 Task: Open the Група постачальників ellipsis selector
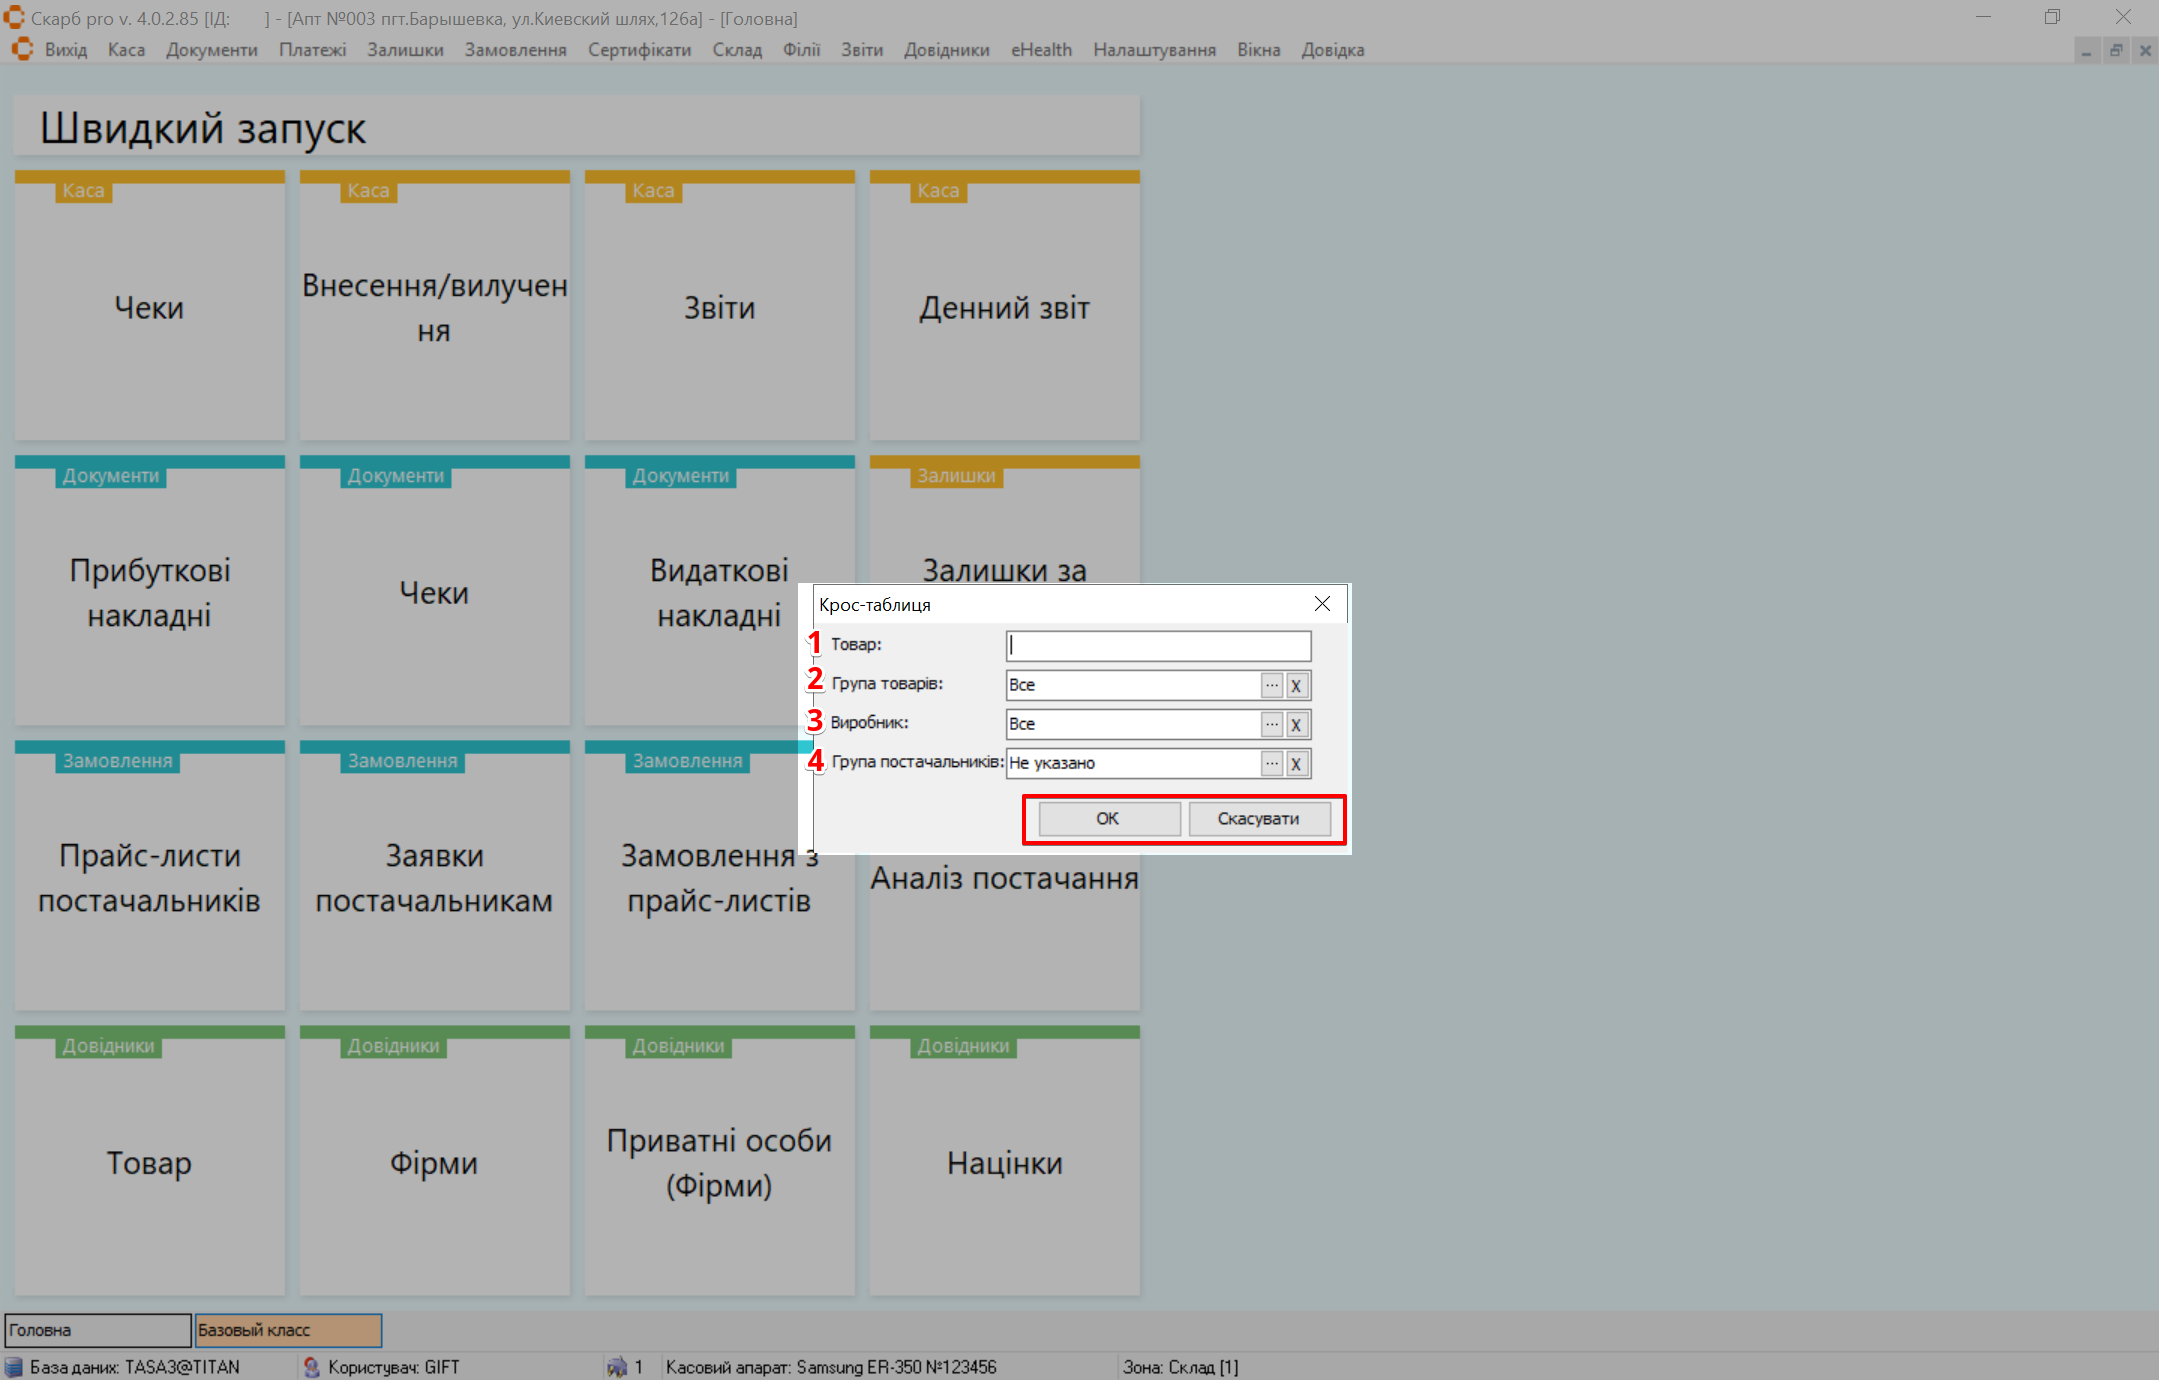coord(1271,763)
